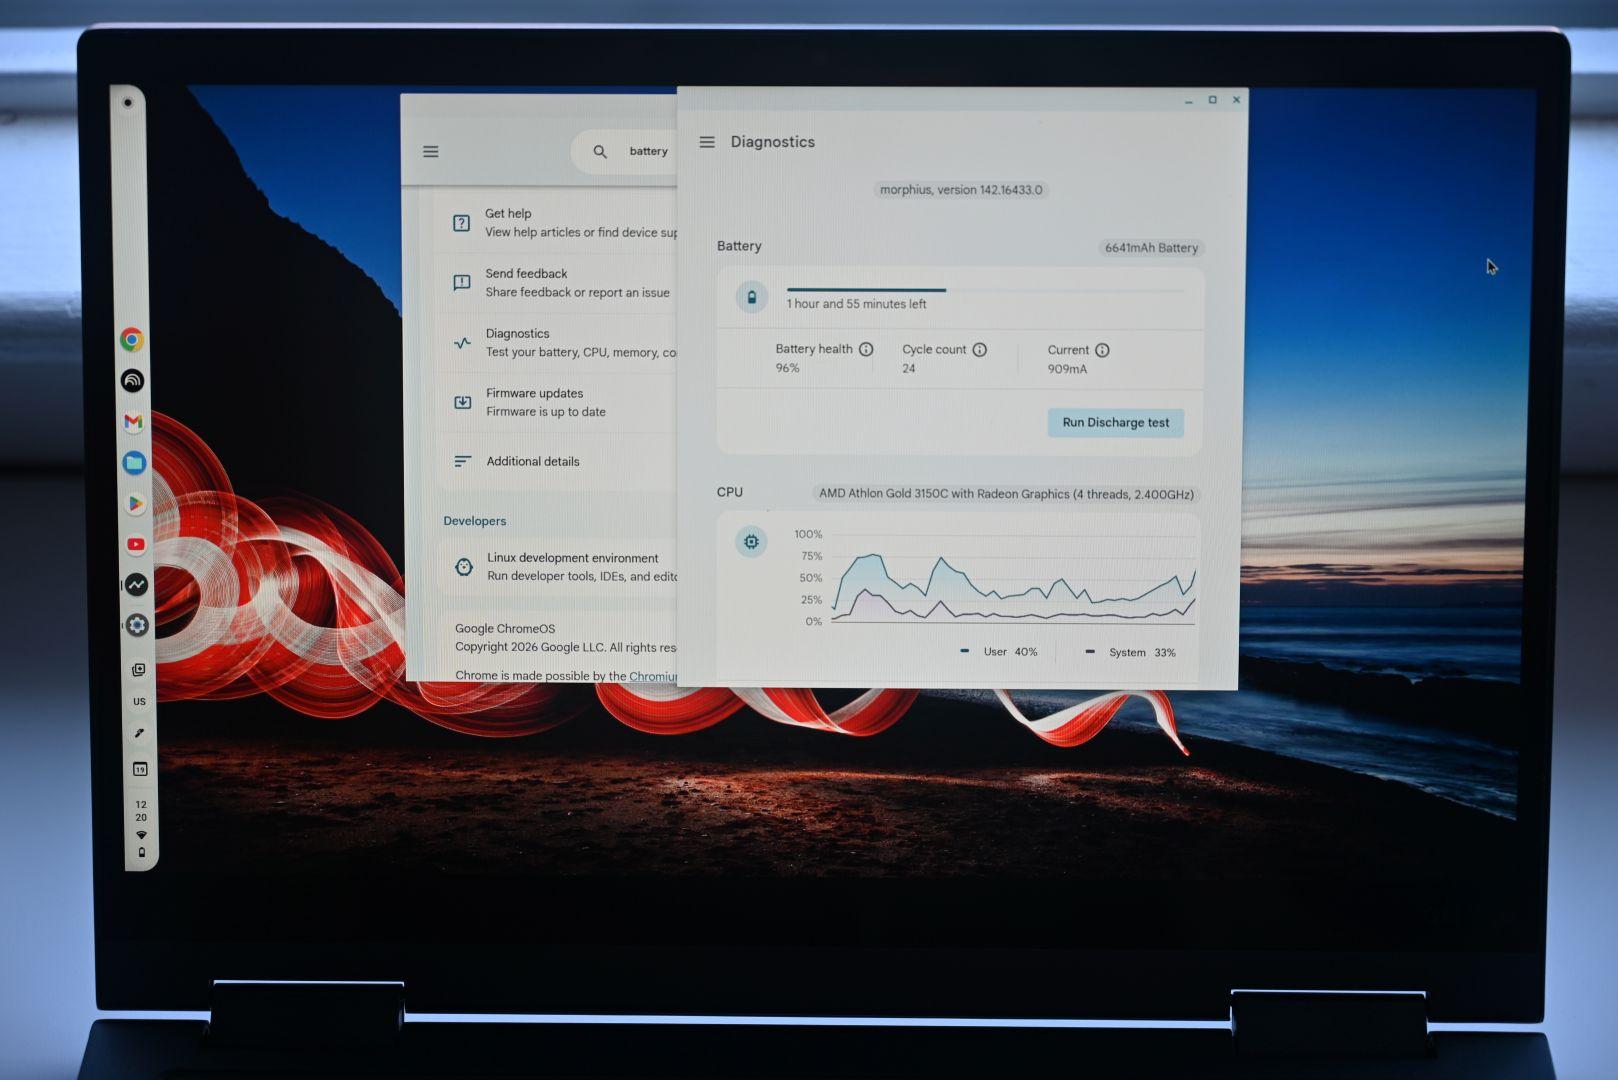This screenshot has height=1080, width=1618.
Task: Select the Diagnostics row in Settings
Action: pos(557,343)
